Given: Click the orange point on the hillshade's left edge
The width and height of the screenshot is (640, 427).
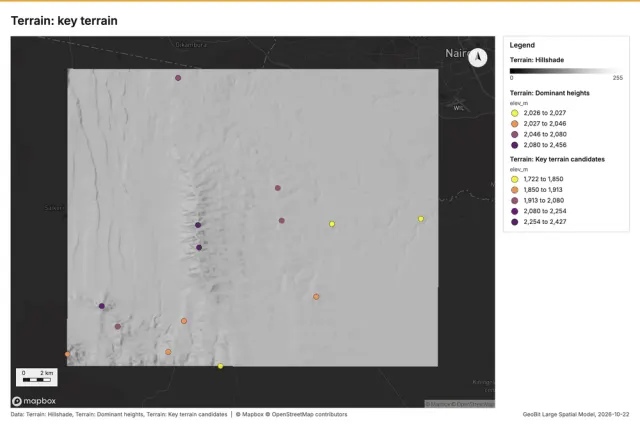Looking at the screenshot, I should [67, 354].
